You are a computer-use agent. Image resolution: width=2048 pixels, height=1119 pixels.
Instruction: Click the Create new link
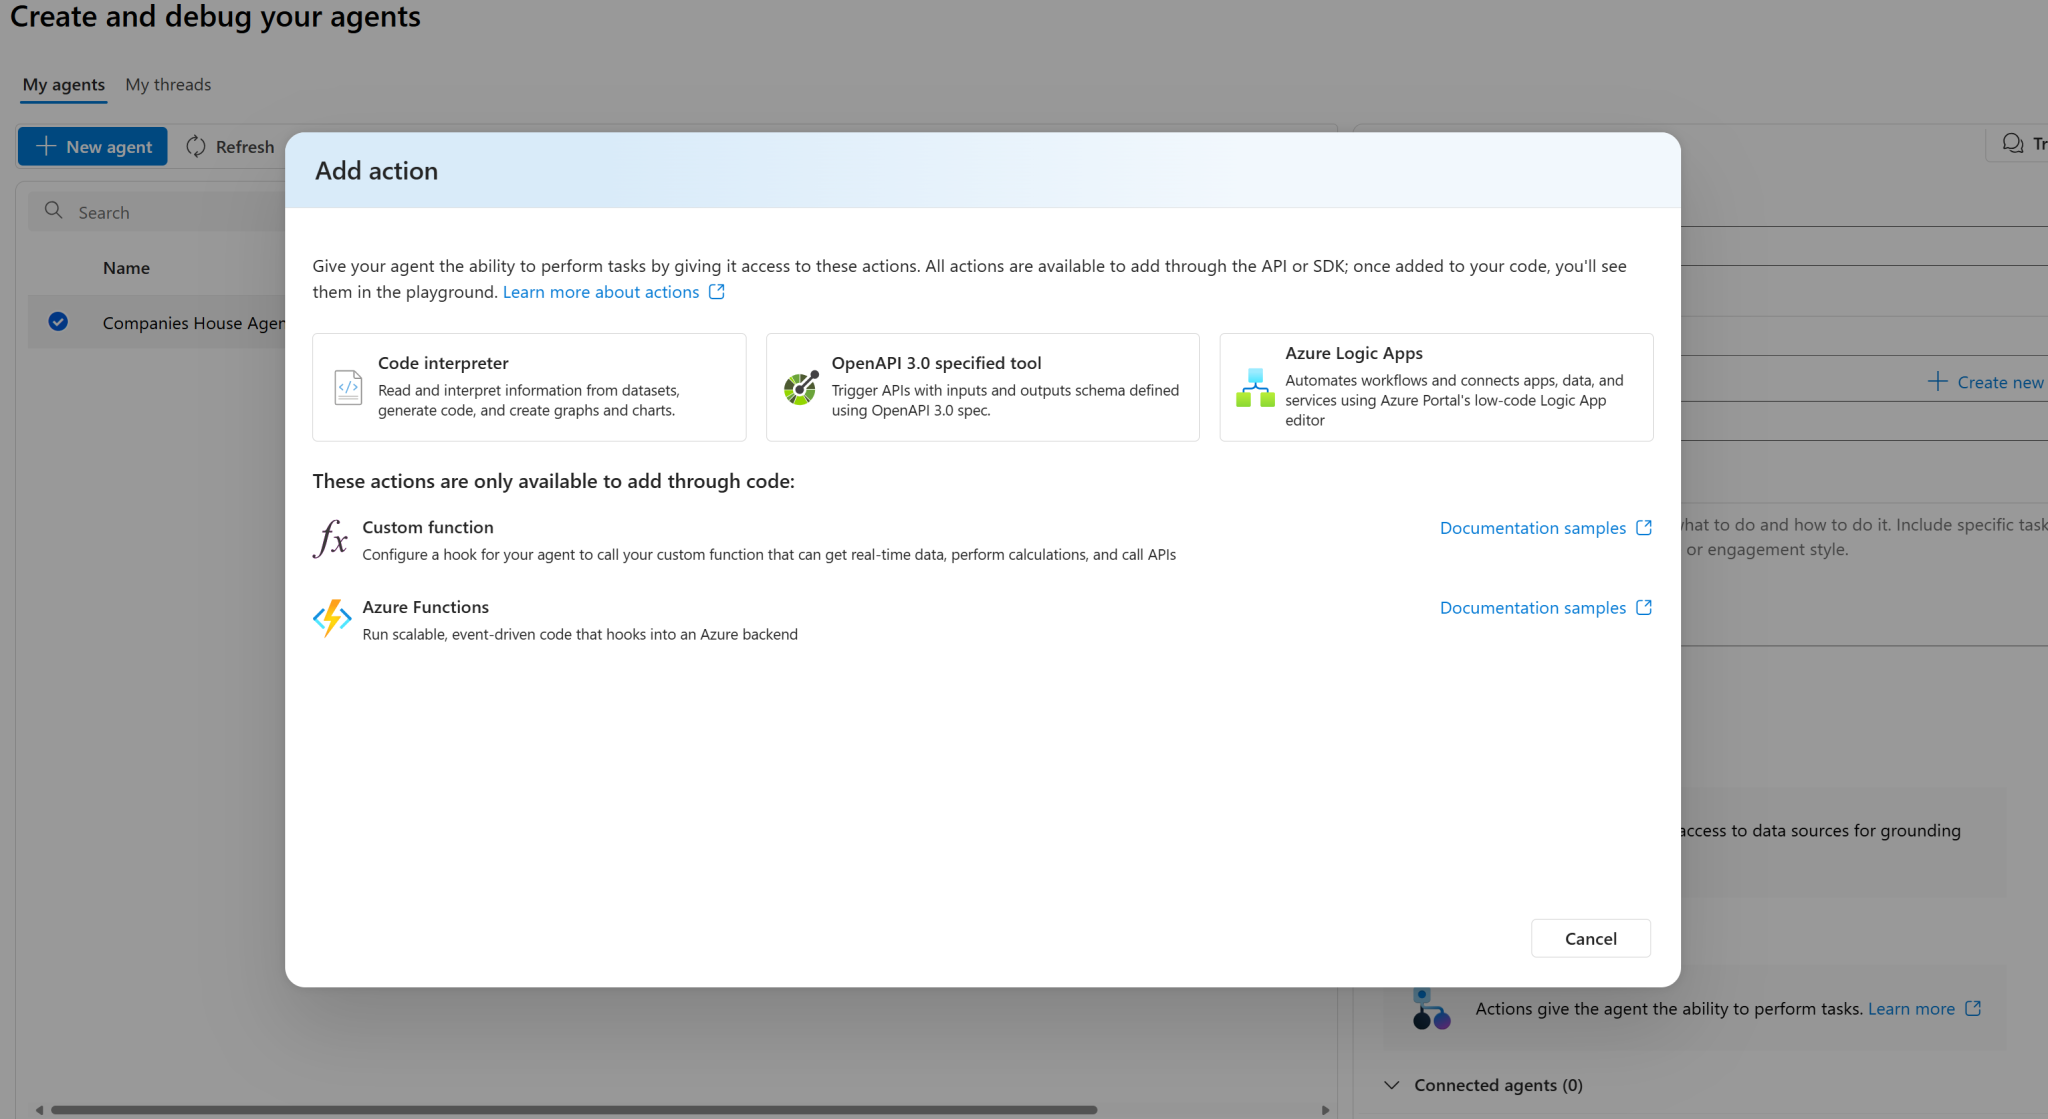coord(1996,381)
